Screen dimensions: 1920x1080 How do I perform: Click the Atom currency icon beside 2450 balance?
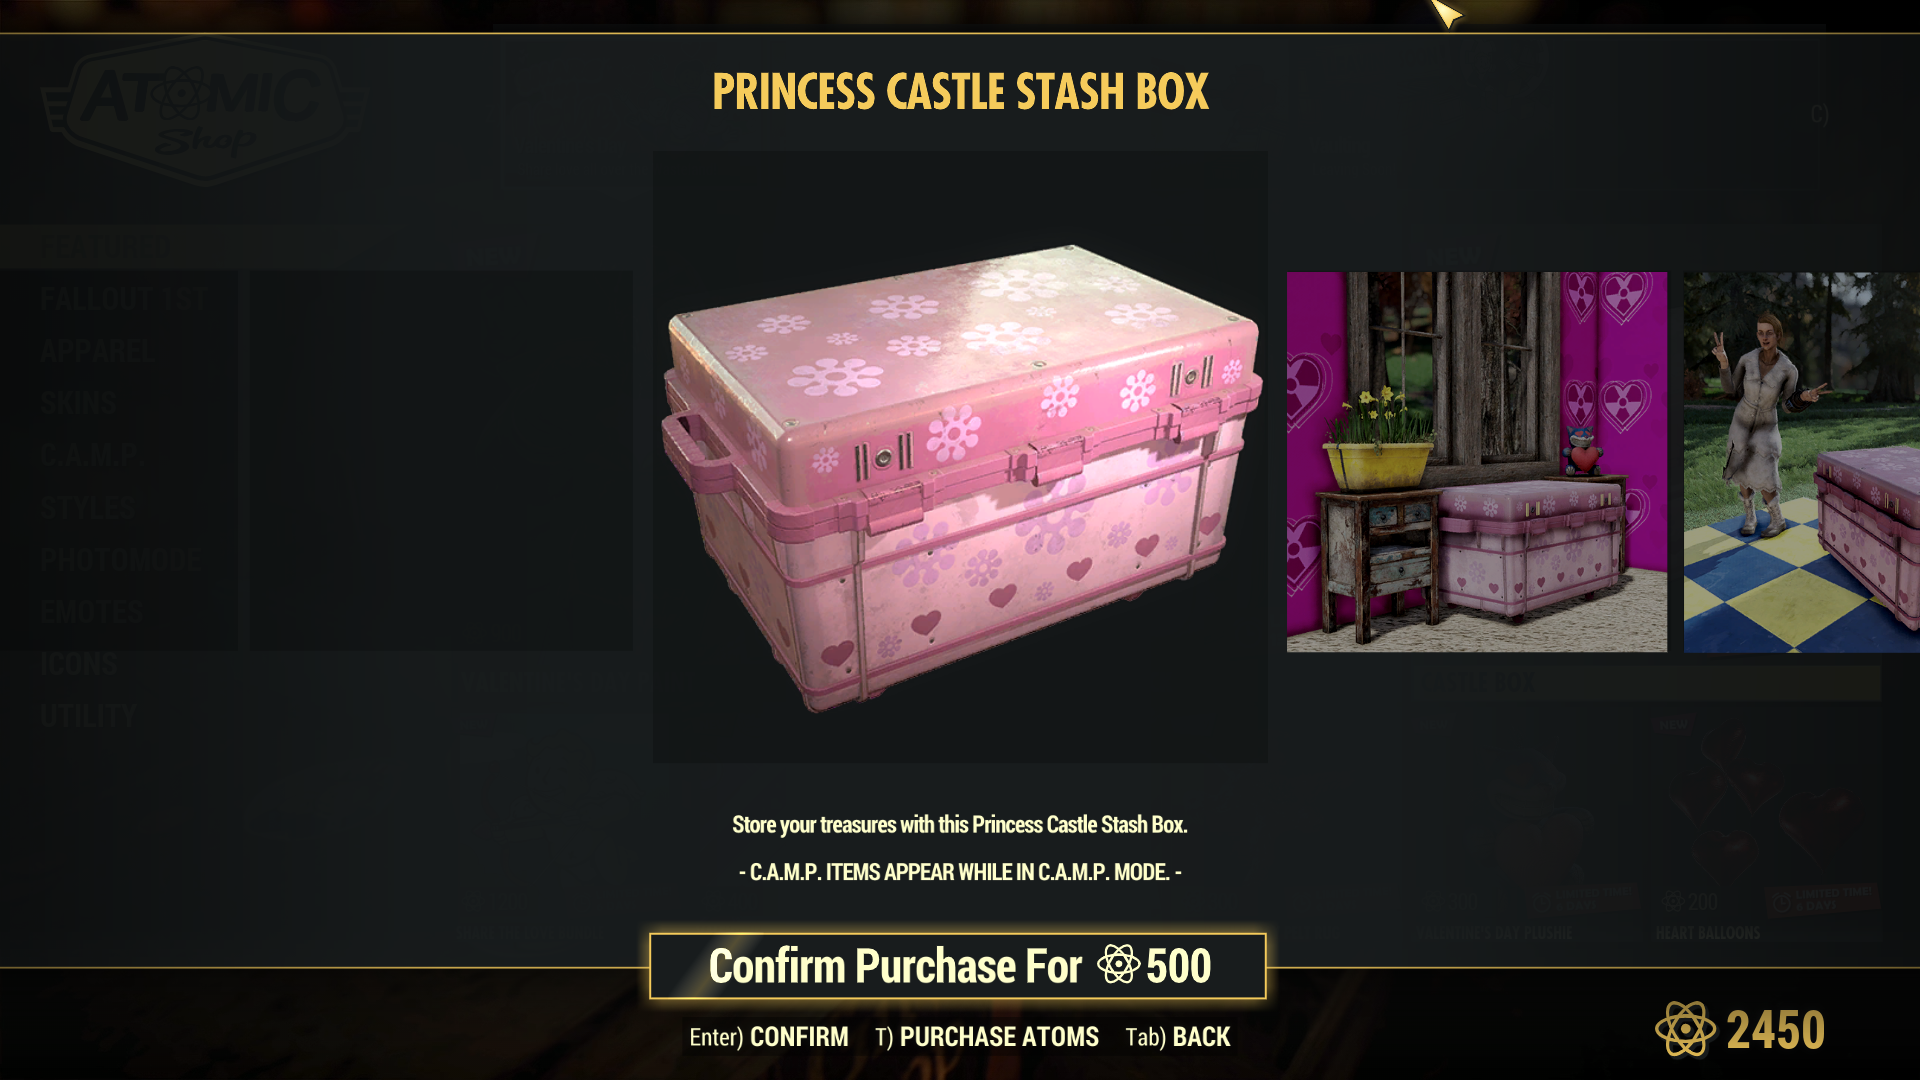coord(1685,1029)
